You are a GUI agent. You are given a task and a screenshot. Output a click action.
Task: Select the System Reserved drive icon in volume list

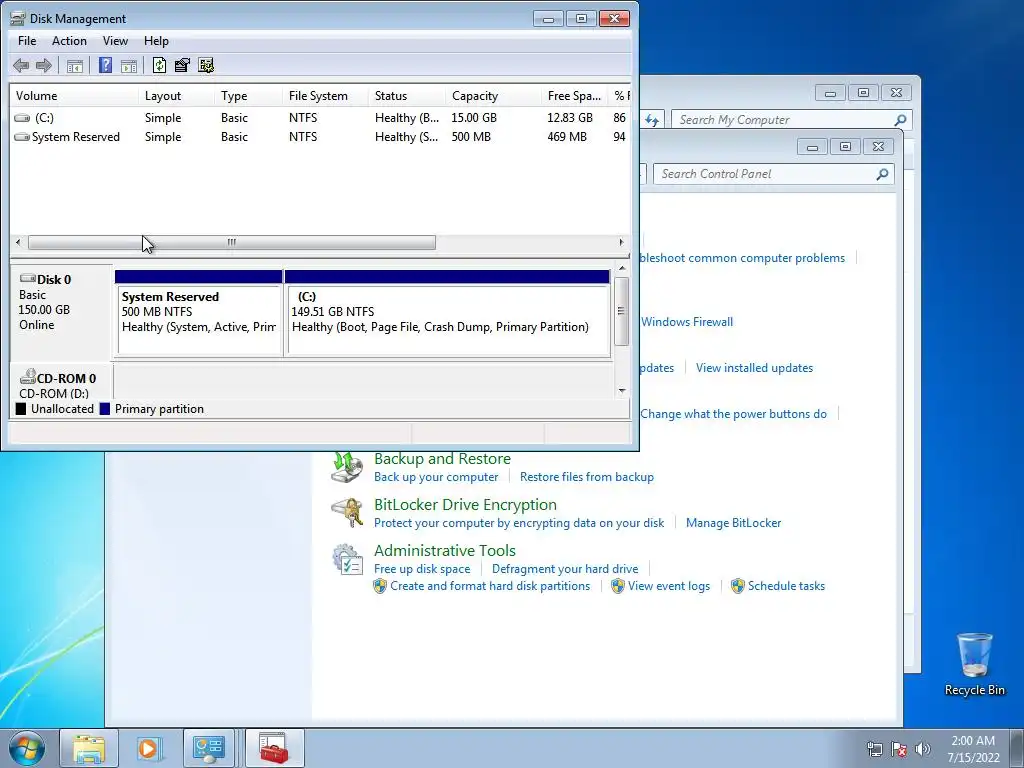(22, 137)
